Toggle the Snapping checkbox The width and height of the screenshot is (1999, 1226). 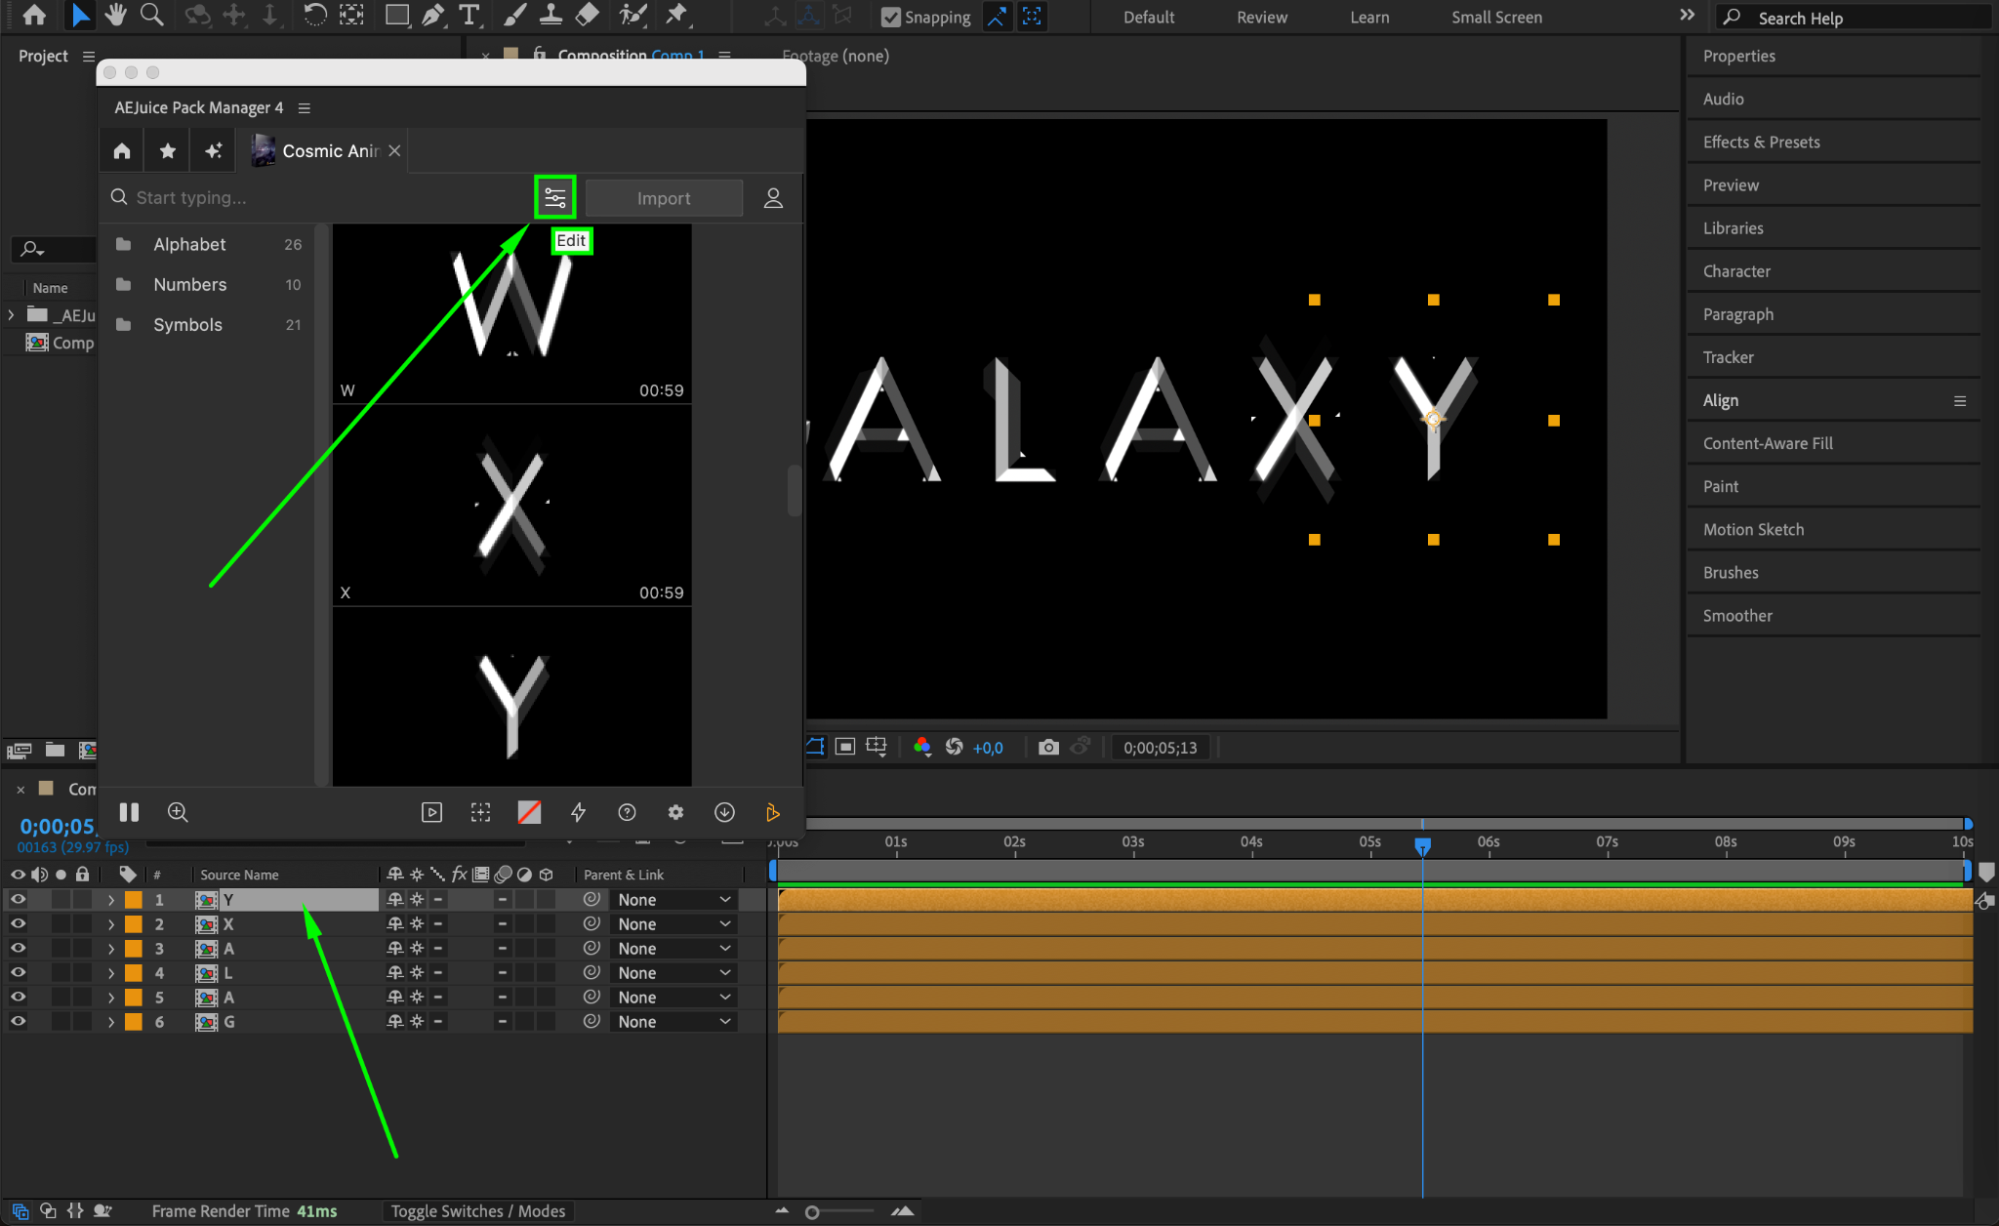tap(891, 17)
